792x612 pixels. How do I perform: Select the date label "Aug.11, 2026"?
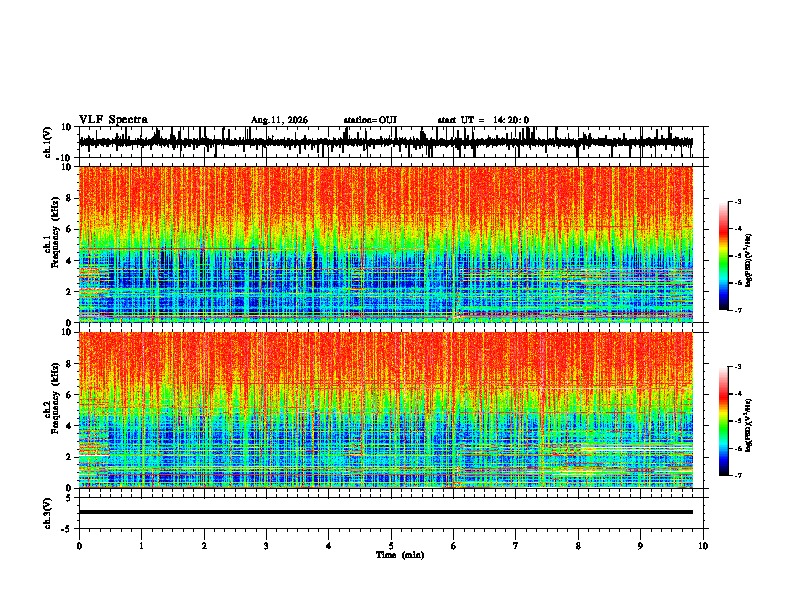(x=279, y=120)
